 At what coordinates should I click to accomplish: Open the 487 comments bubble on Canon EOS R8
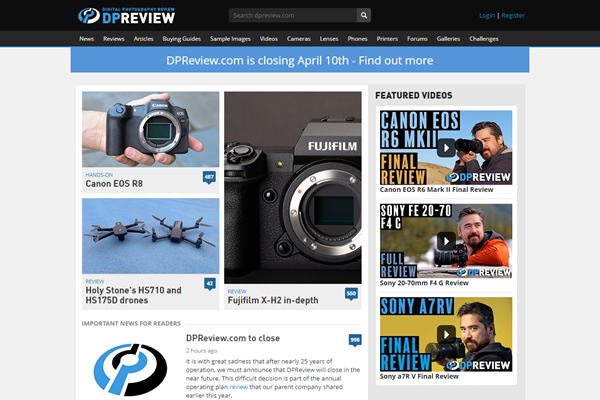click(209, 177)
